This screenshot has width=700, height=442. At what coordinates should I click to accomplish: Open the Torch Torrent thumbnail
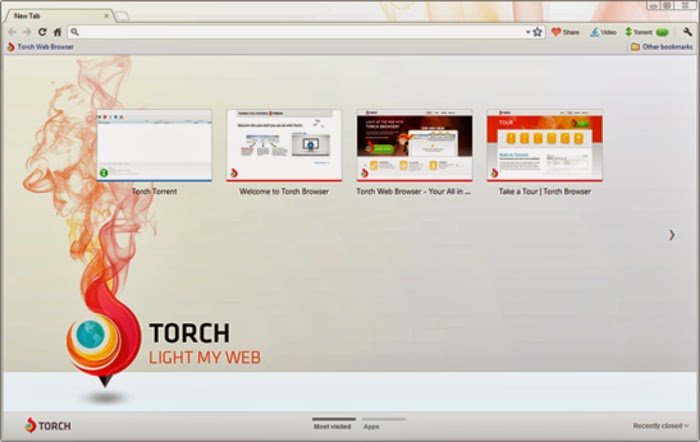tap(154, 146)
